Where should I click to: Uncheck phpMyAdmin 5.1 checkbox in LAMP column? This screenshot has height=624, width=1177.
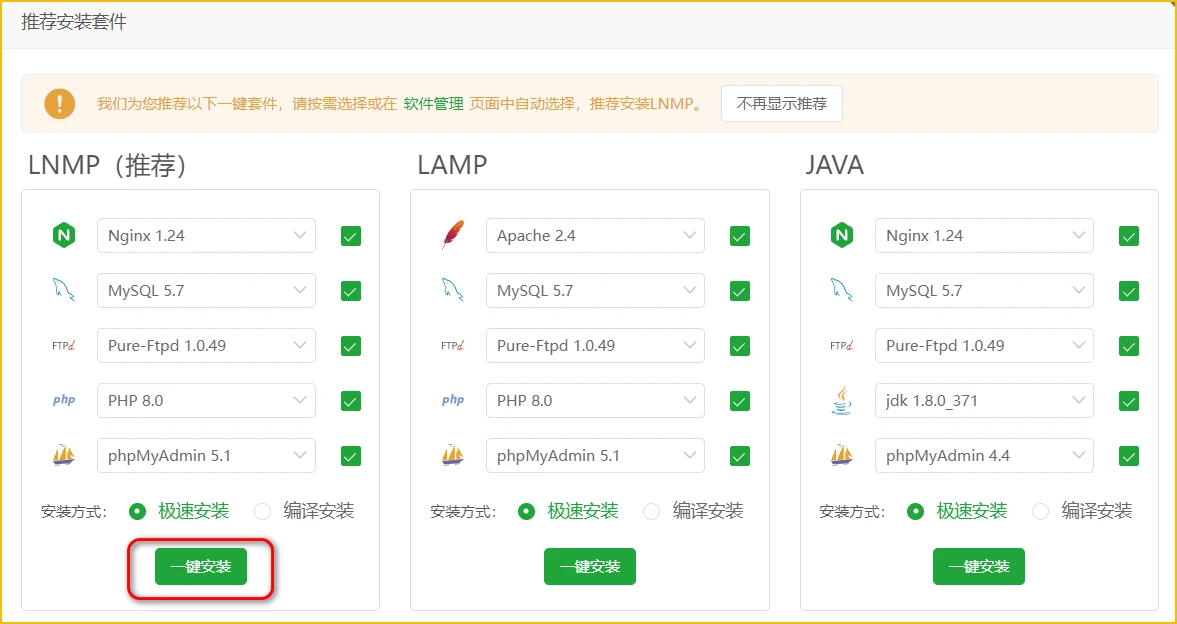(x=740, y=456)
